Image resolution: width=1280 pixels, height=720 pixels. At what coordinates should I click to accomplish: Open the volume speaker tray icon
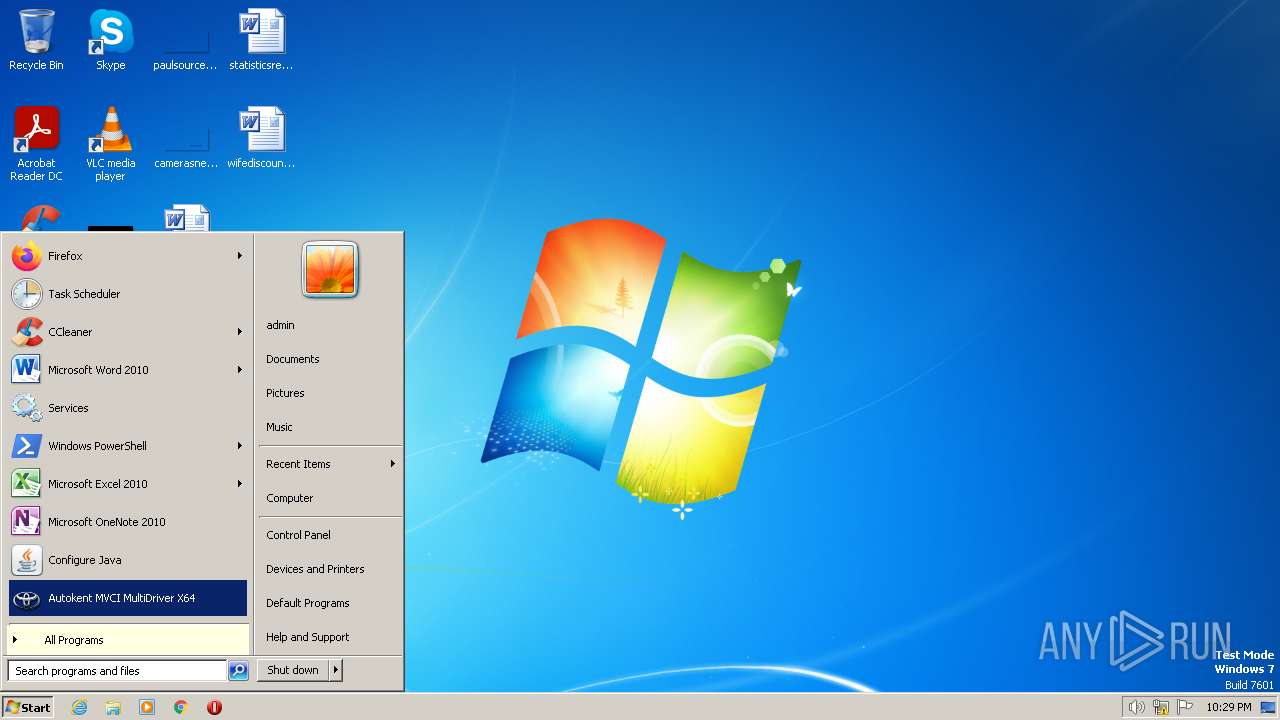coord(1136,707)
